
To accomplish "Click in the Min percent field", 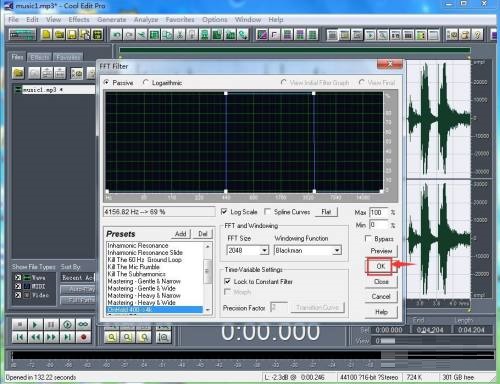I will (379, 225).
